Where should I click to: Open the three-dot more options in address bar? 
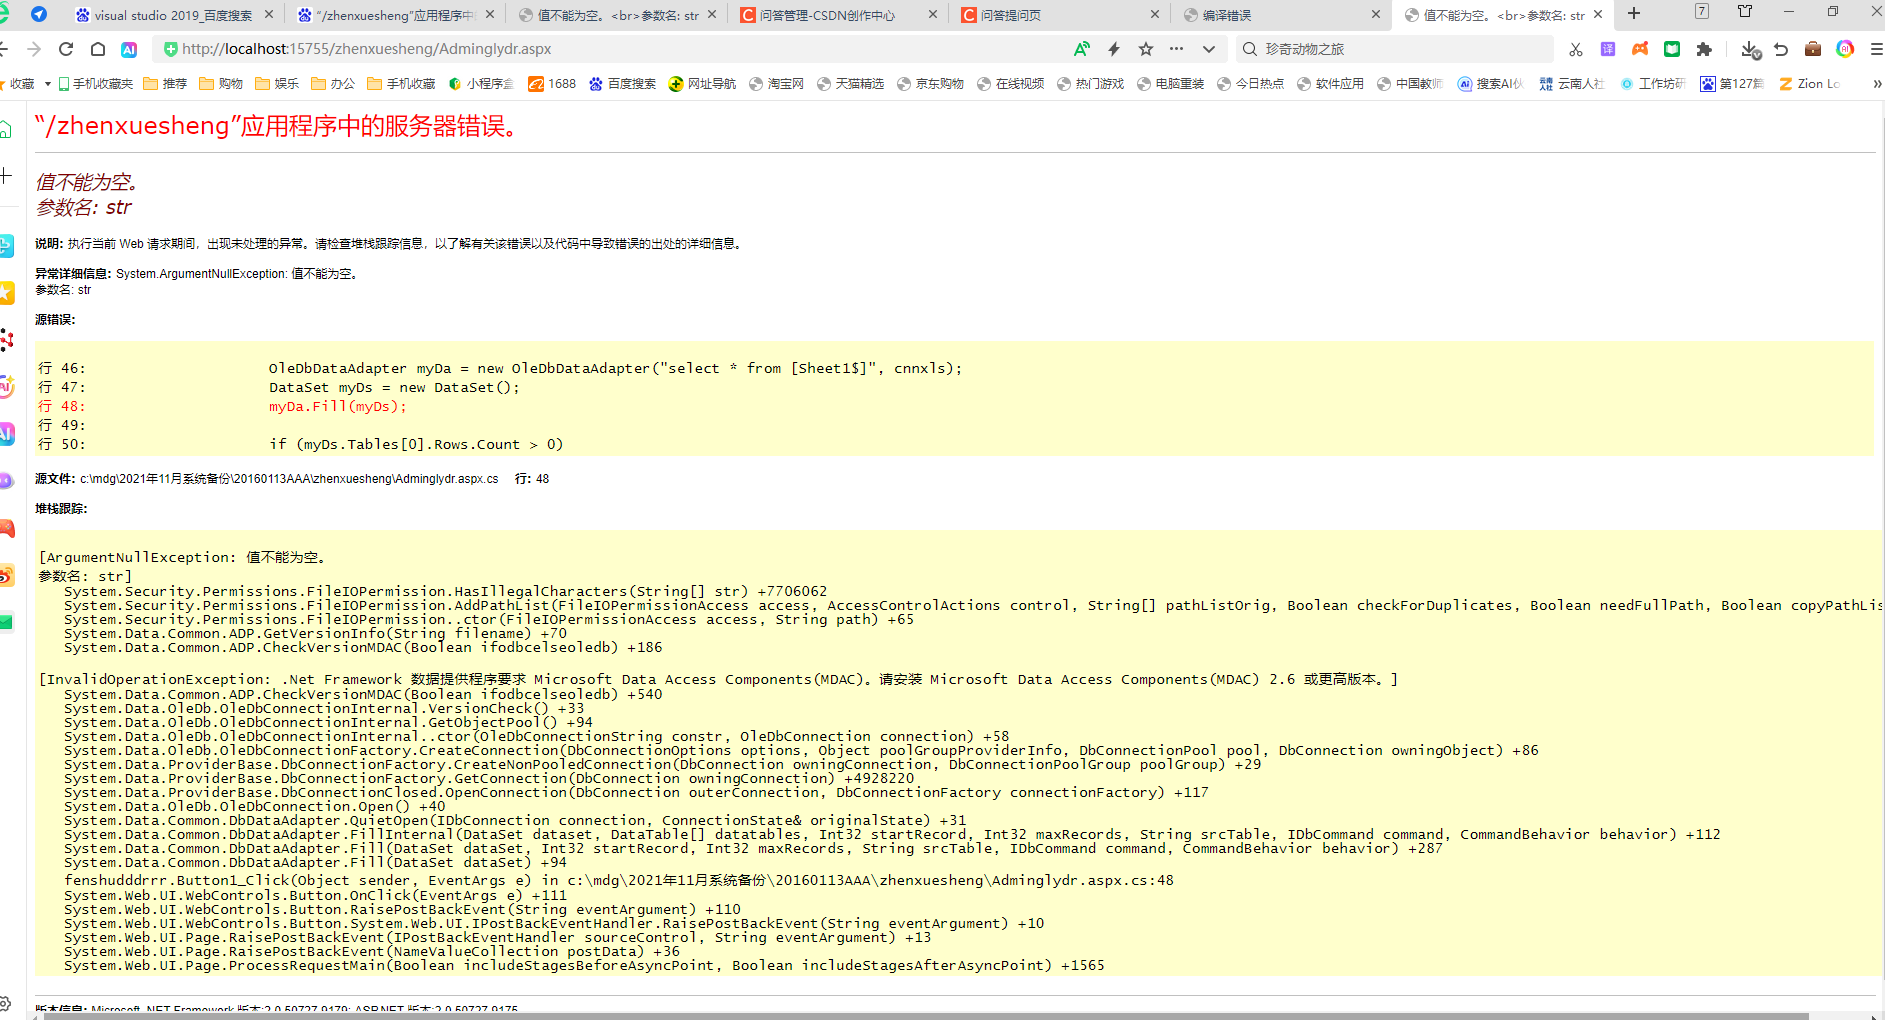[x=1176, y=49]
